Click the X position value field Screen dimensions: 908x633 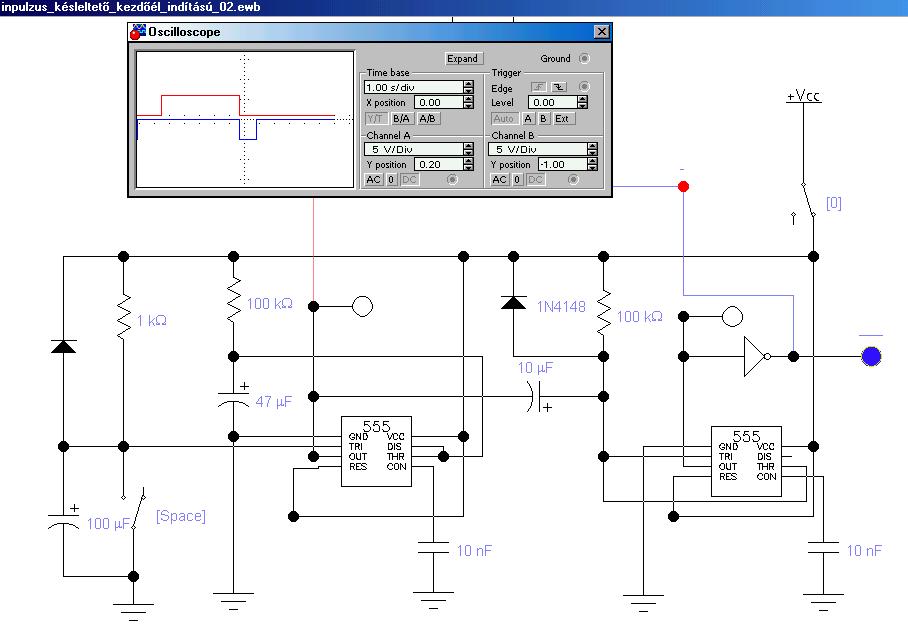[438, 103]
